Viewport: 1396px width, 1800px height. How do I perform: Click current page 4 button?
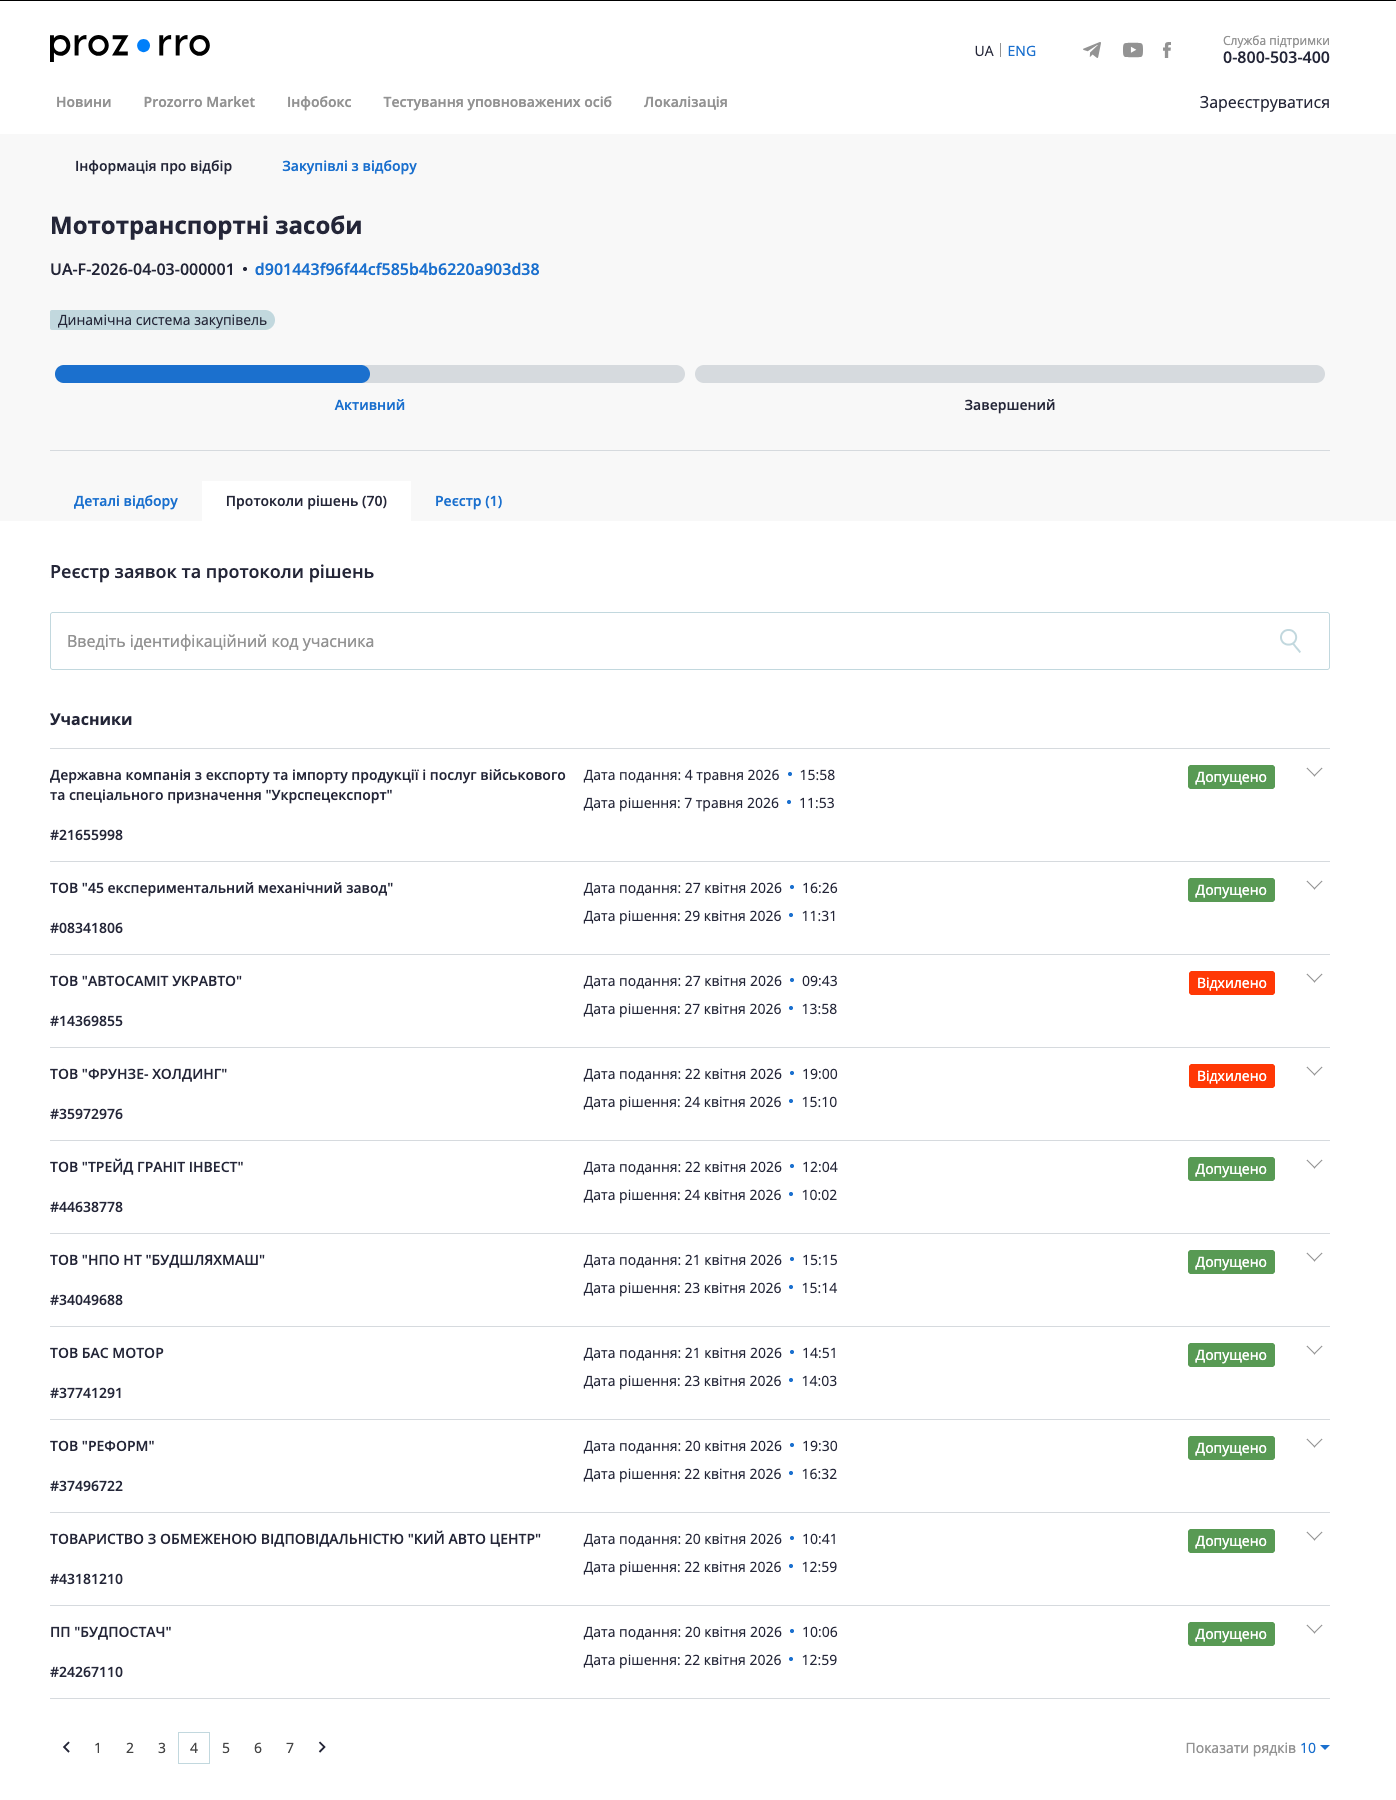click(x=194, y=1748)
